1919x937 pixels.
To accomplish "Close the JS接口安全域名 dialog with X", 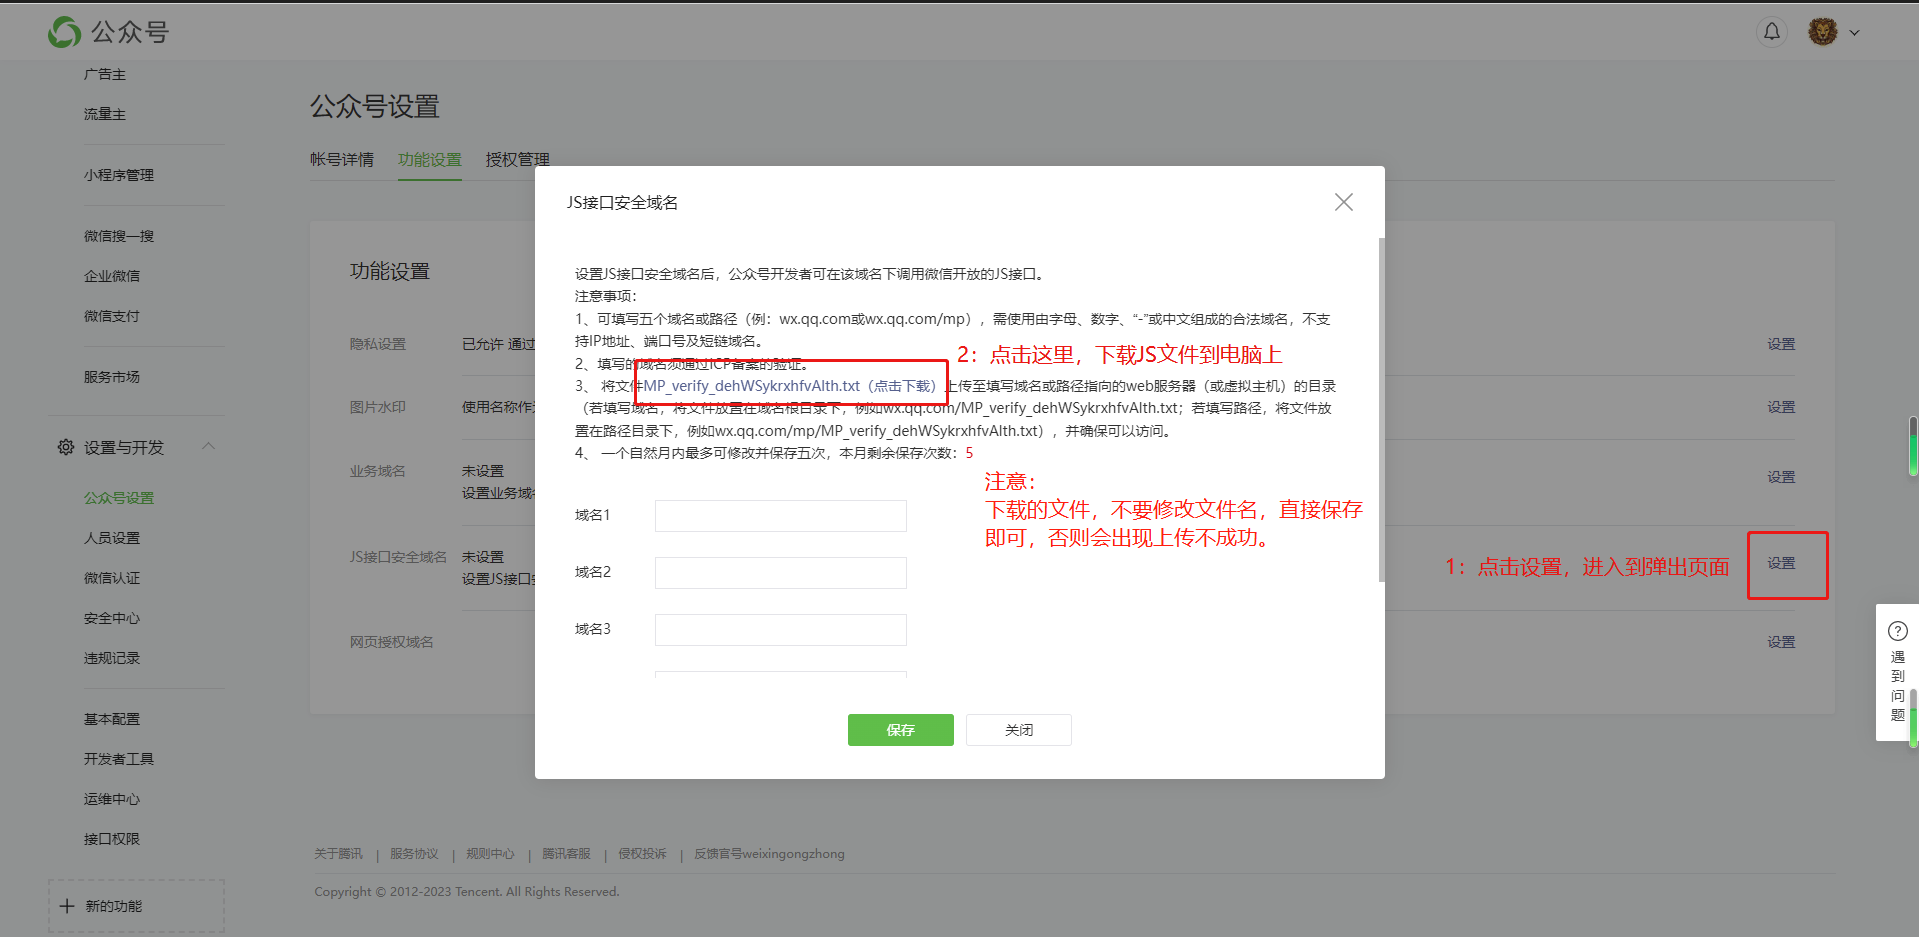I will [x=1343, y=202].
